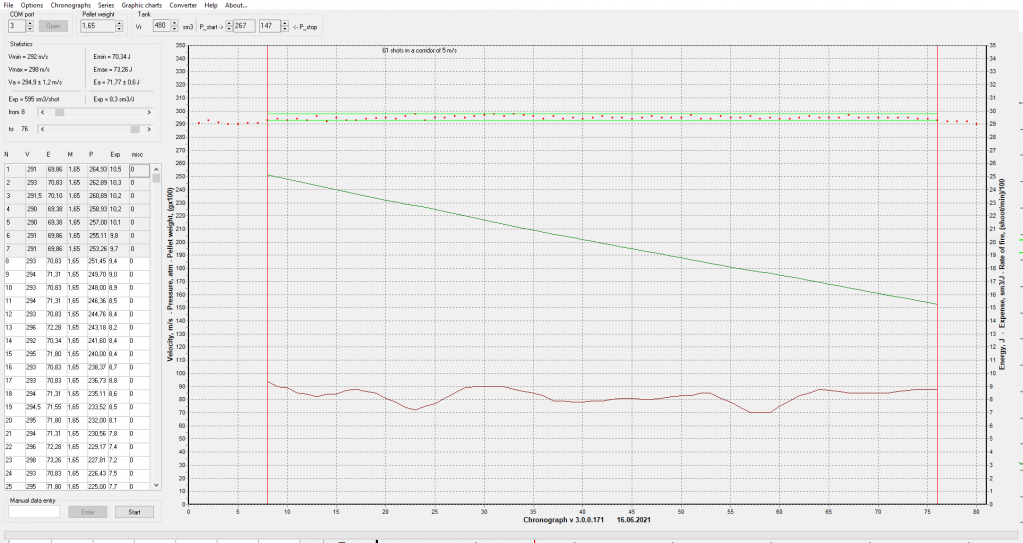The height and width of the screenshot is (543, 1023).
Task: Open the File menu
Action: coord(8,5)
